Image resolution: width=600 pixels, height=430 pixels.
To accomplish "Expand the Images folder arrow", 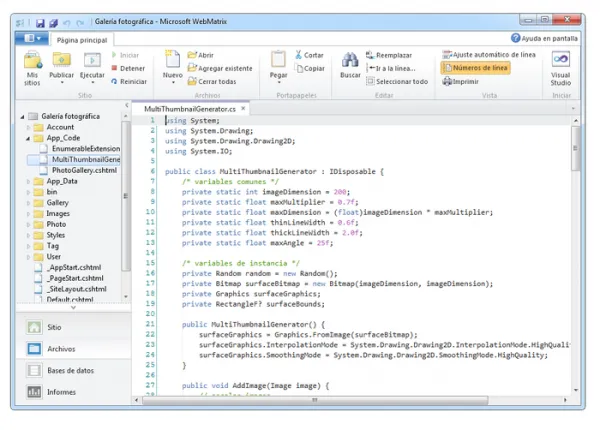I will pos(28,213).
